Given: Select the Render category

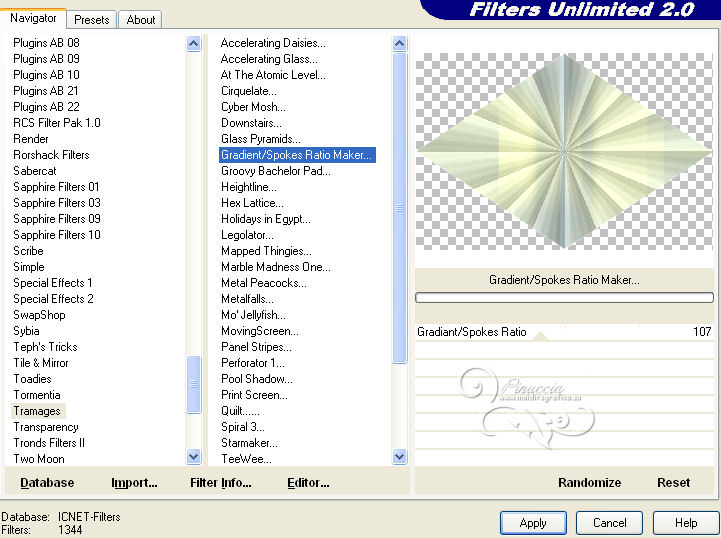Looking at the screenshot, I should click(31, 139).
